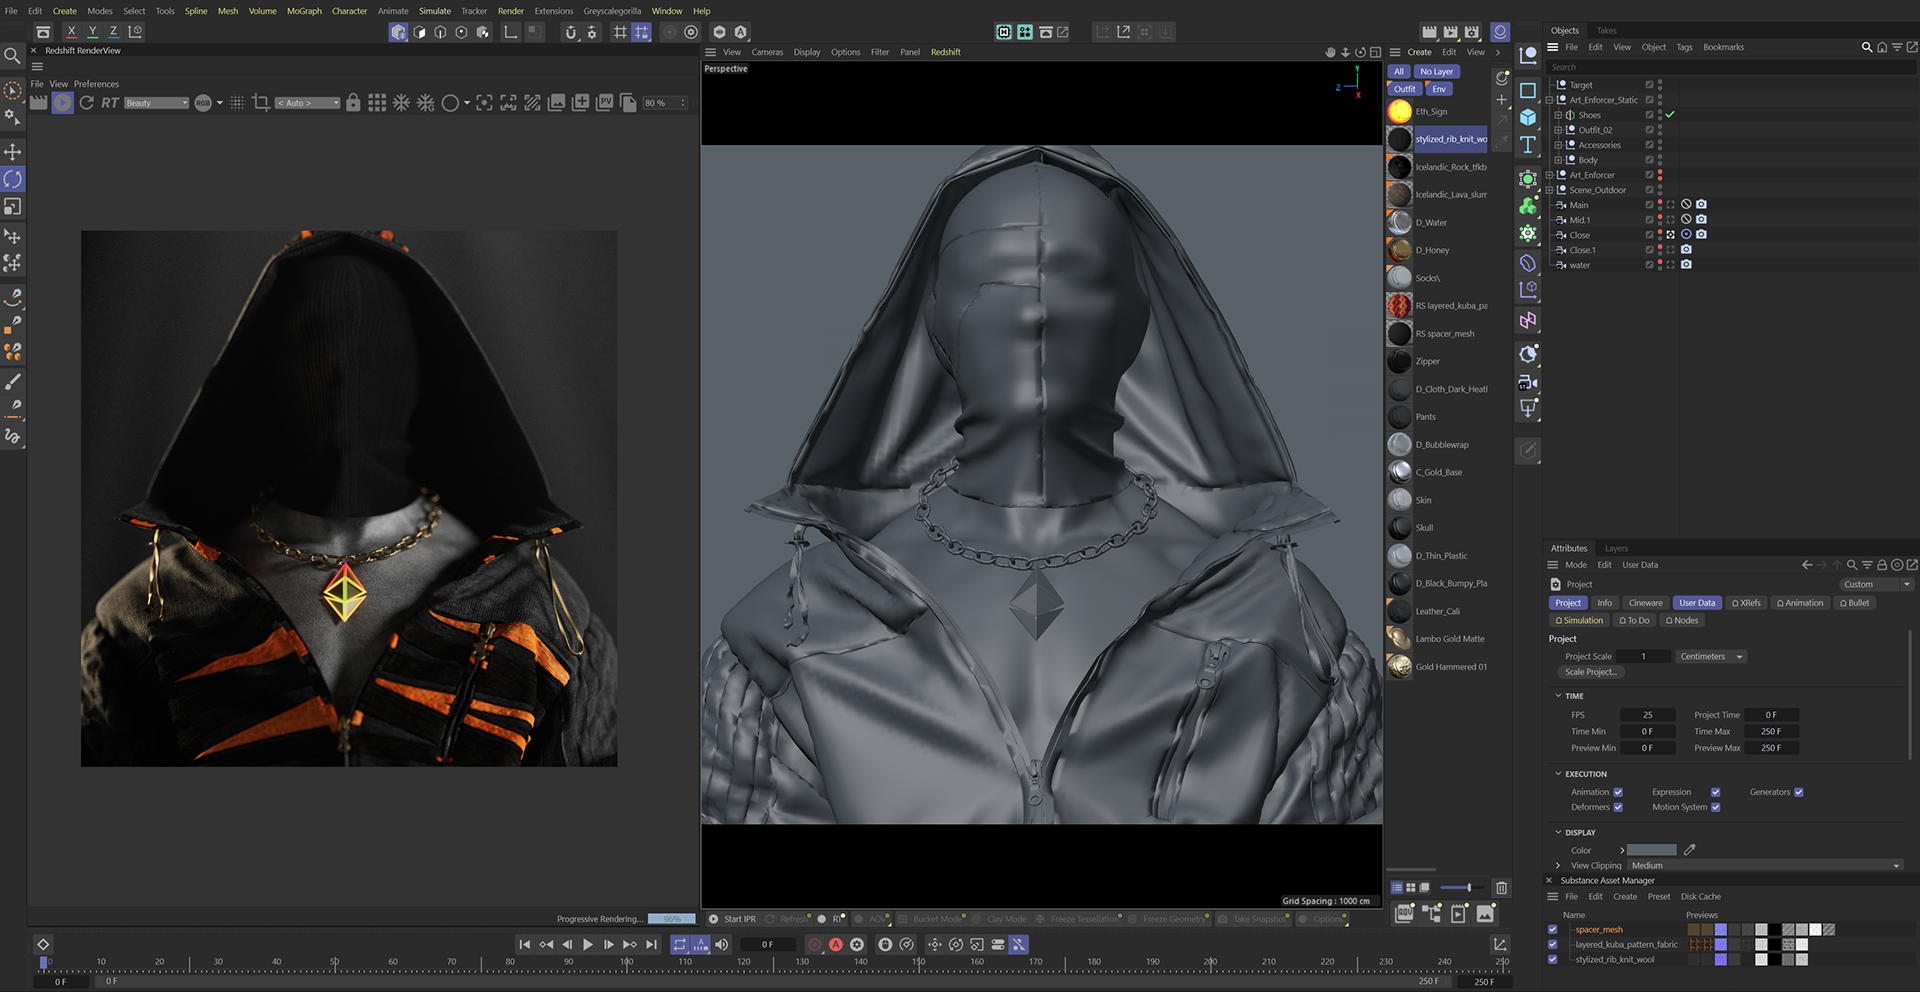Open the Render menu in menu bar
The height and width of the screenshot is (992, 1920).
511,11
